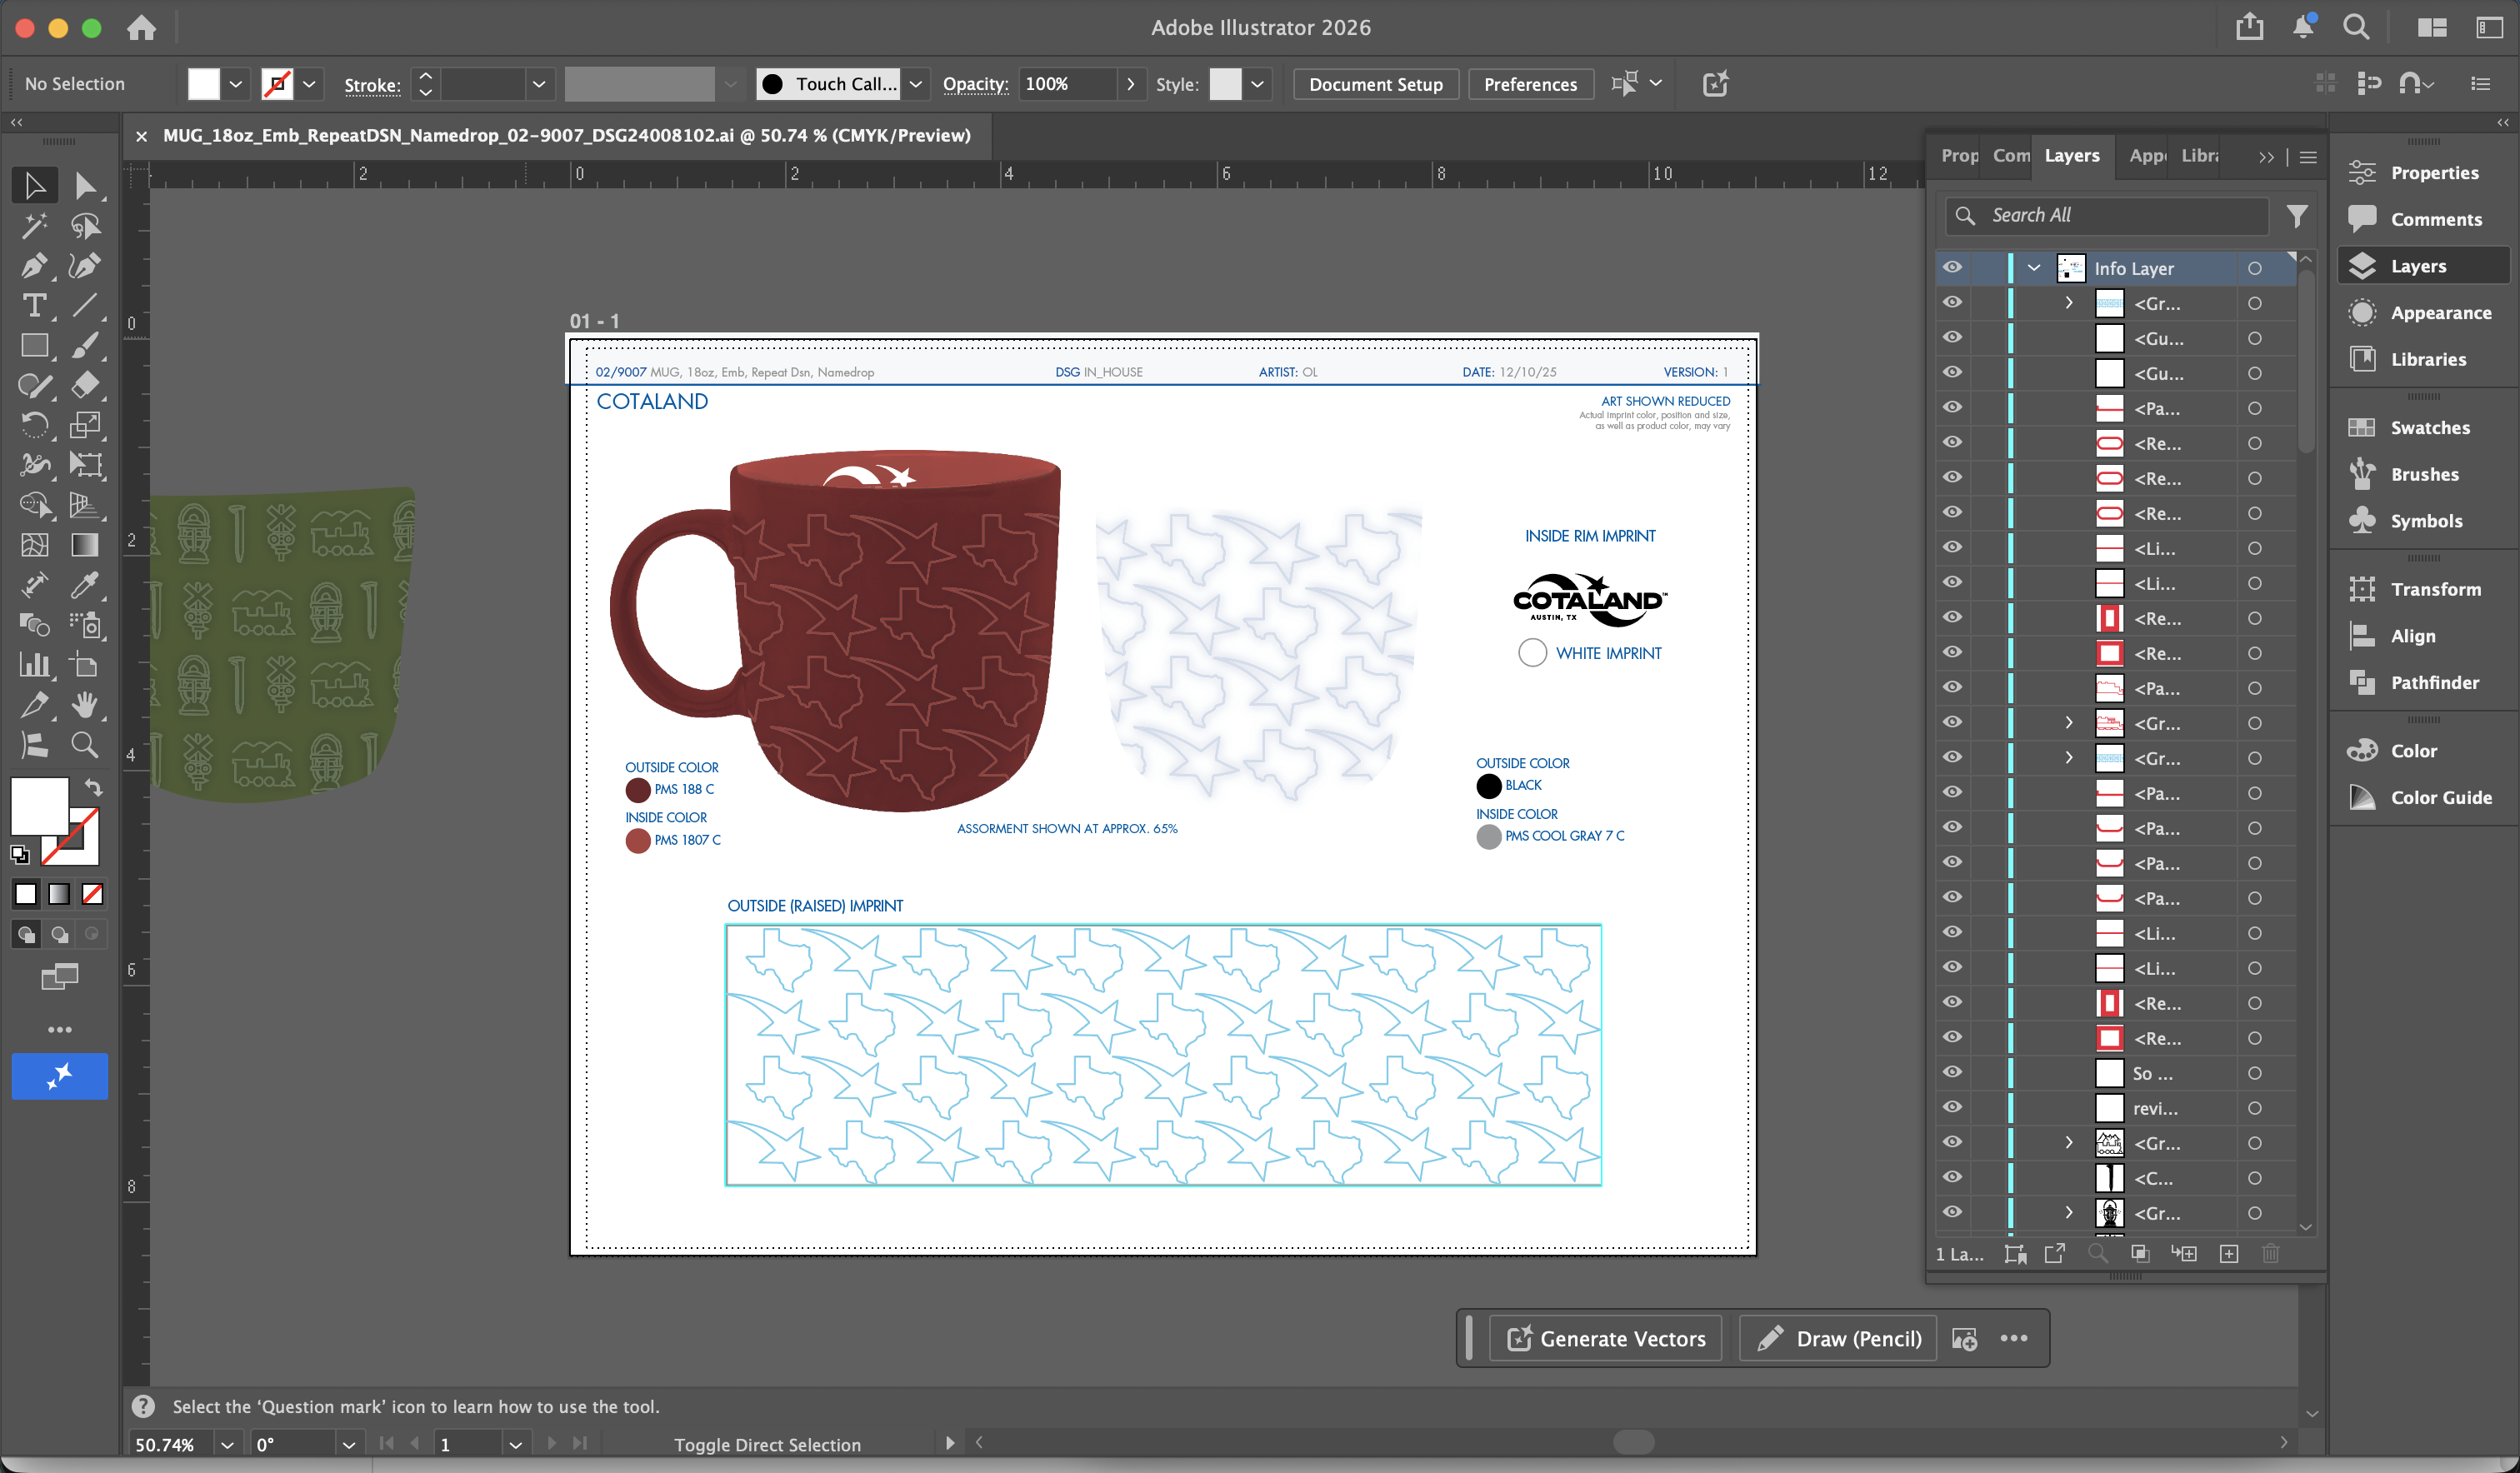This screenshot has height=1473, width=2520.
Task: Click the Search All field in Layers
Action: [2108, 216]
